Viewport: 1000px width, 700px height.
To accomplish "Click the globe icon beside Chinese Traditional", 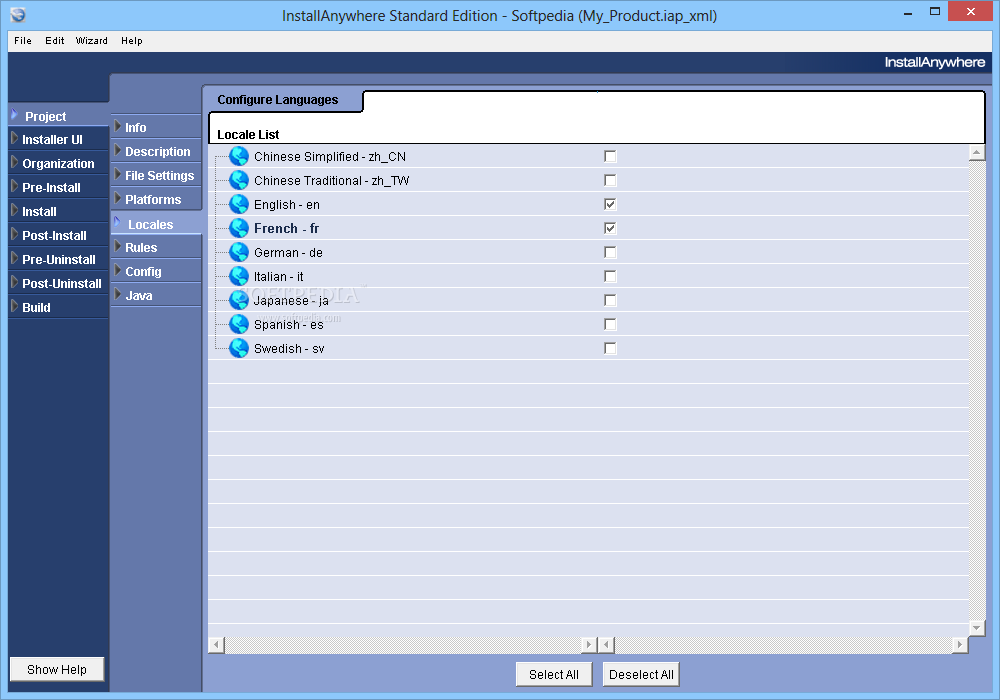I will click(x=239, y=180).
